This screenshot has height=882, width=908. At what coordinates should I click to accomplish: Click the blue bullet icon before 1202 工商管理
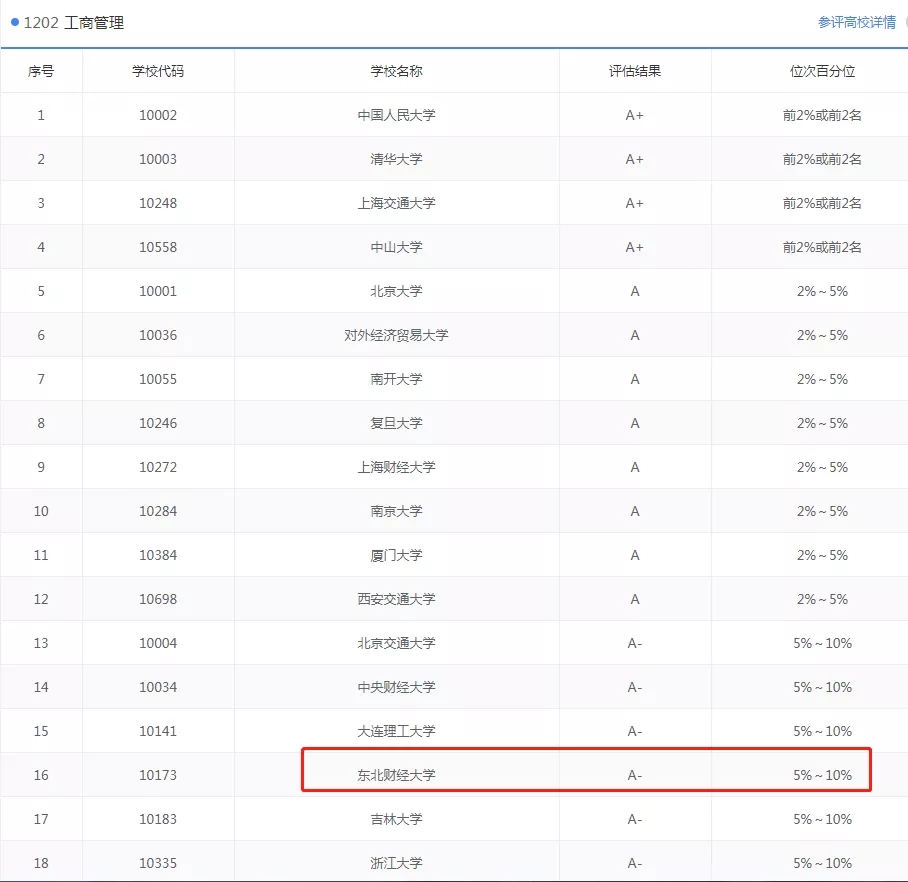15,21
